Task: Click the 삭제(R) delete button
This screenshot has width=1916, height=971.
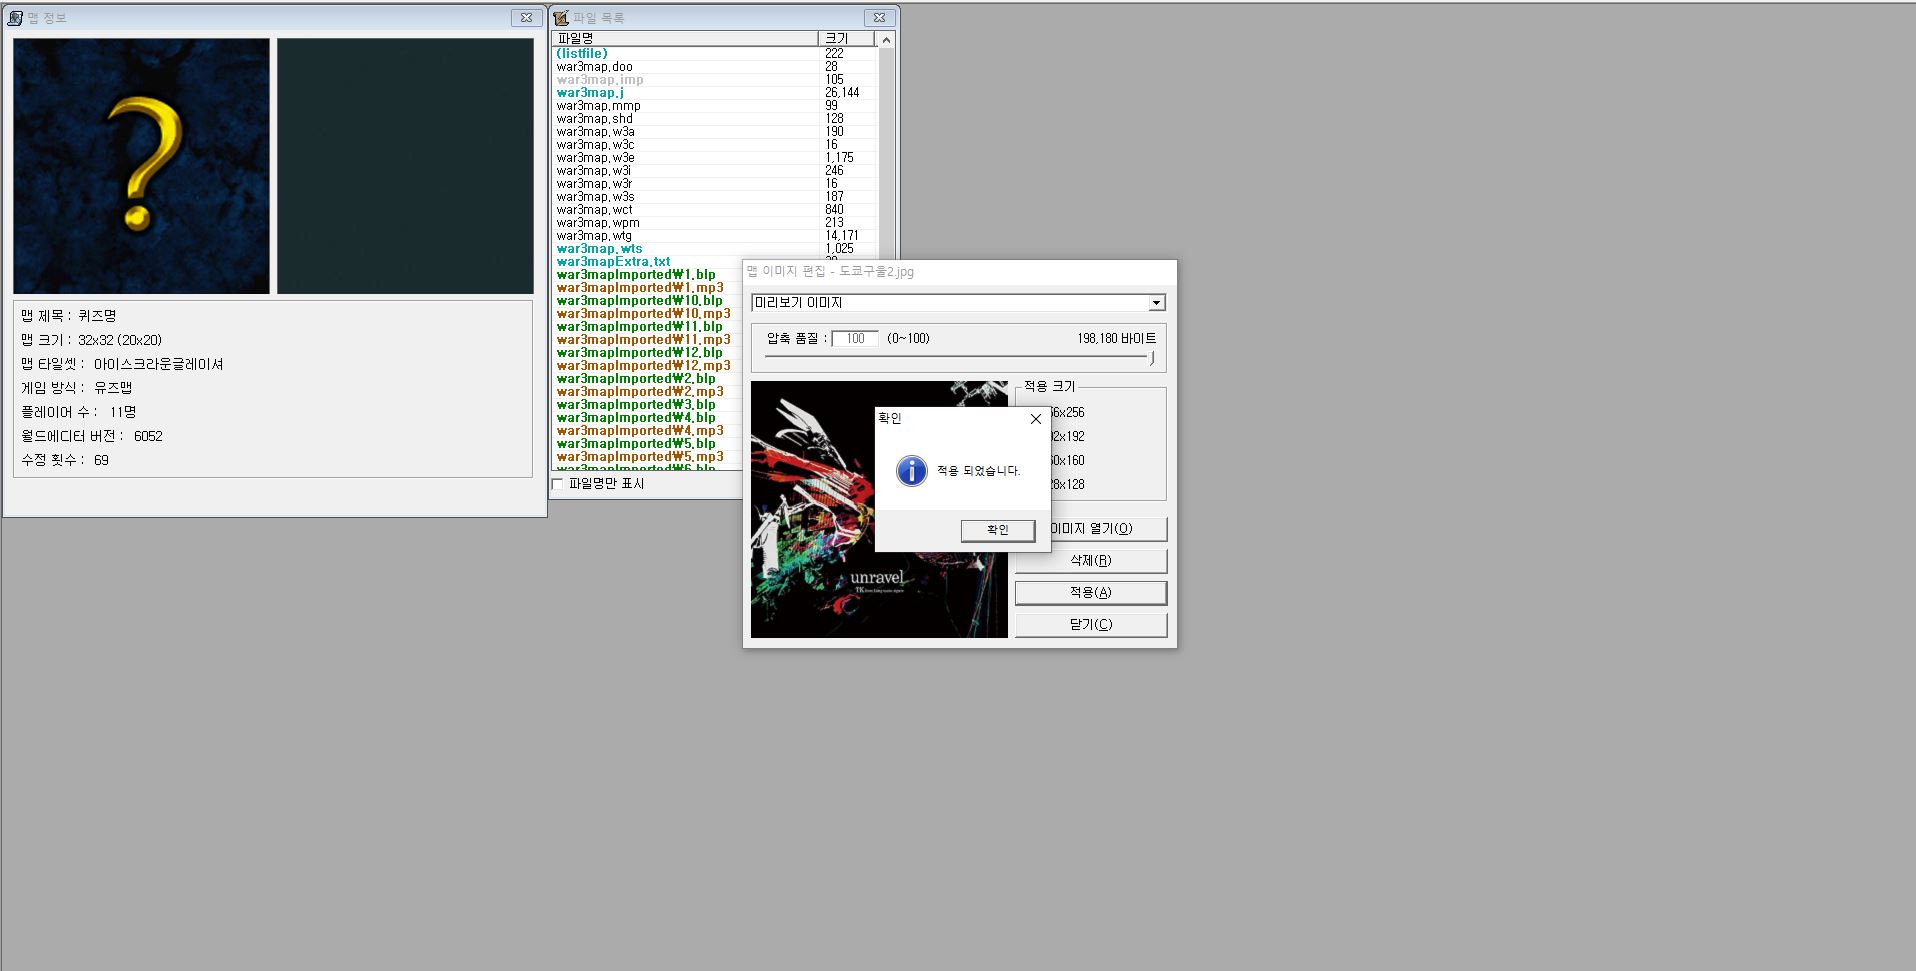Action: tap(1091, 560)
